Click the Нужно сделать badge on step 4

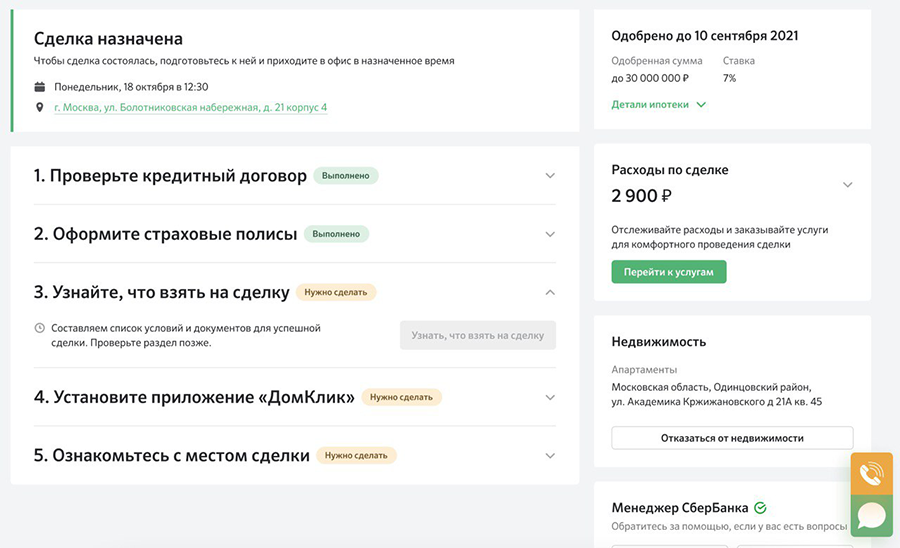point(401,397)
